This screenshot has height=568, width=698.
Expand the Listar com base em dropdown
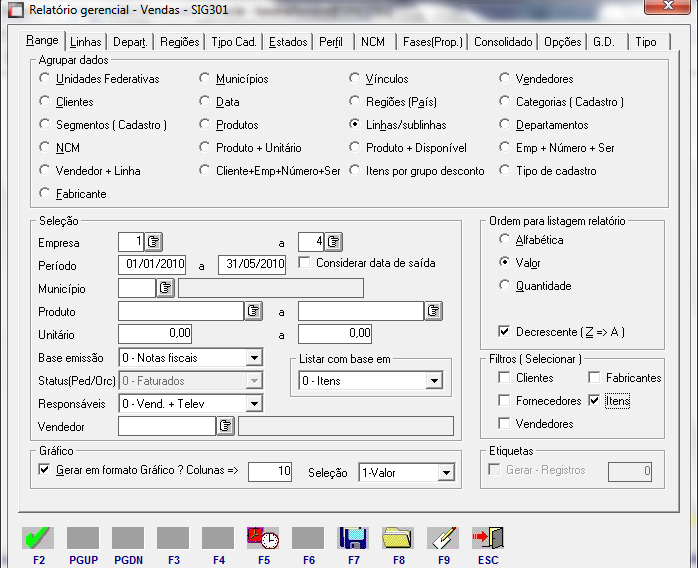[434, 381]
